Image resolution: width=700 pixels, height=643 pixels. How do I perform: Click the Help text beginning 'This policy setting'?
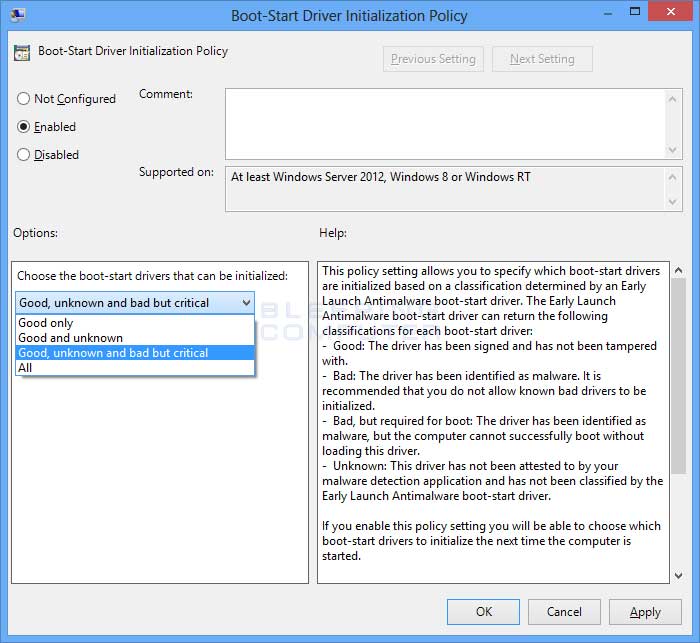(x=492, y=413)
